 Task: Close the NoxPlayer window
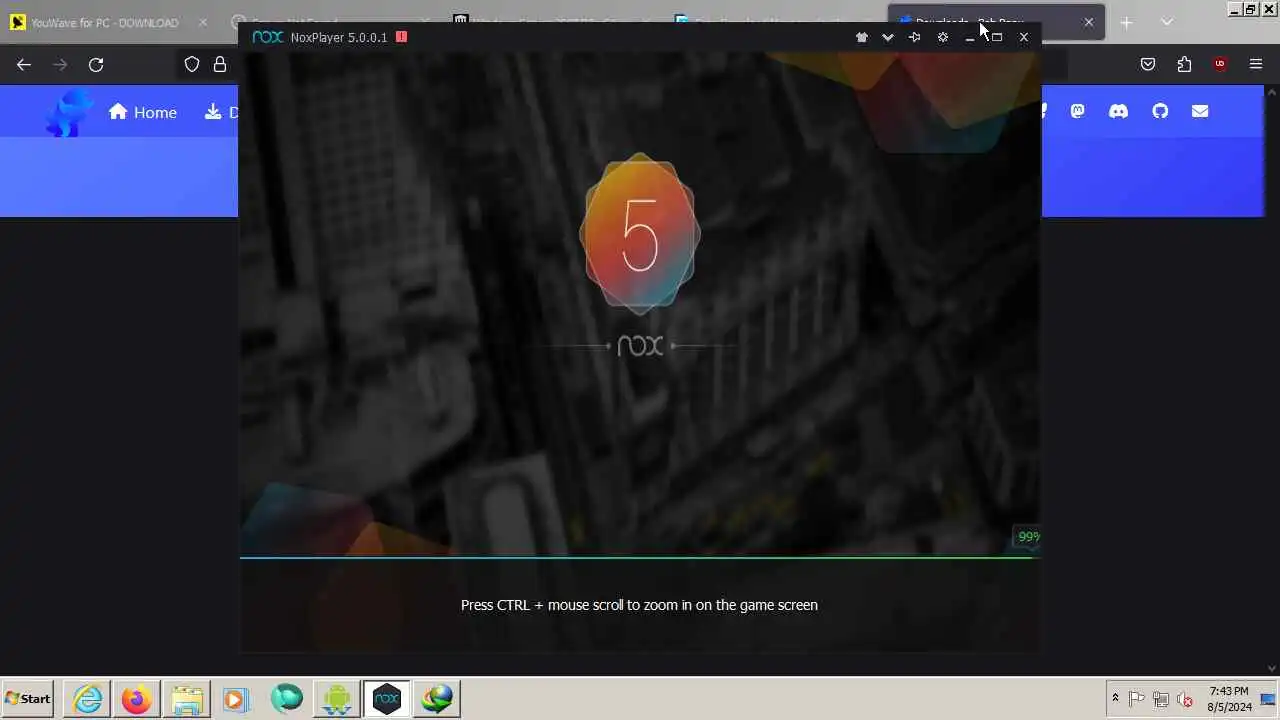pos(1024,37)
